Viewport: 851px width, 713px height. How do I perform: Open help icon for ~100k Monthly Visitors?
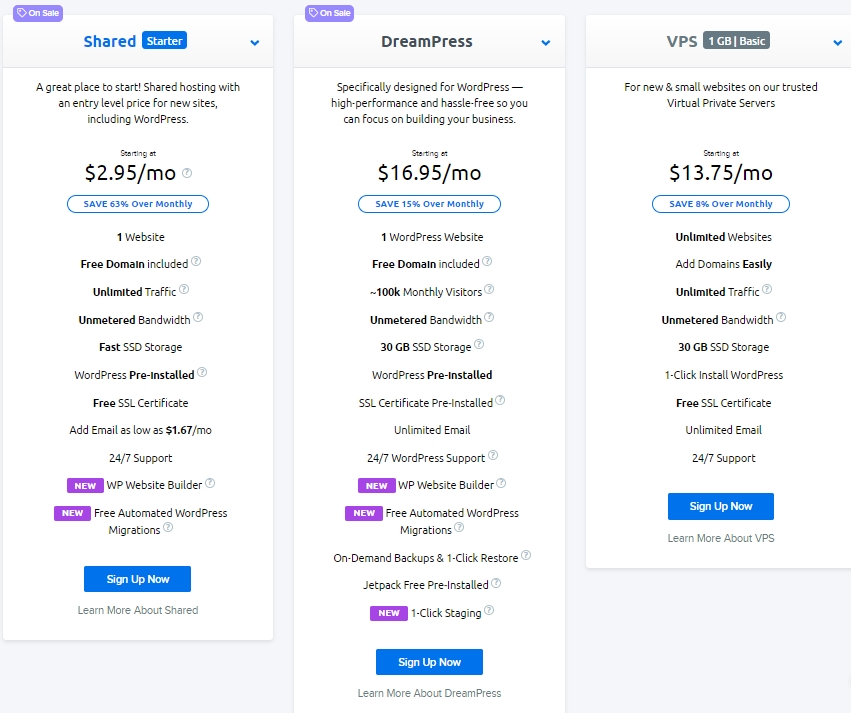coord(489,289)
